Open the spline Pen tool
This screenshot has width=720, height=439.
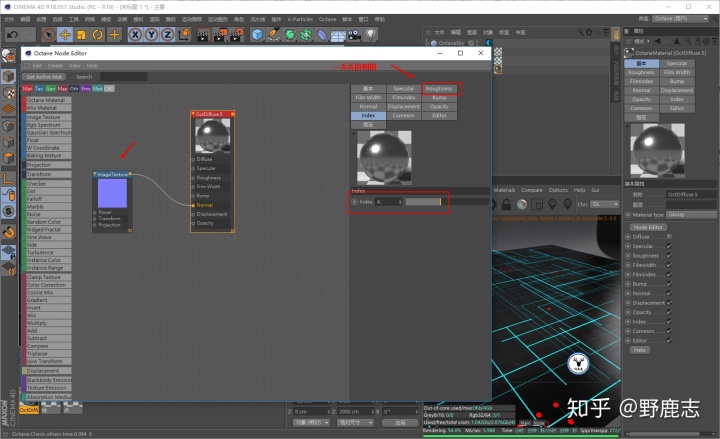click(274, 34)
